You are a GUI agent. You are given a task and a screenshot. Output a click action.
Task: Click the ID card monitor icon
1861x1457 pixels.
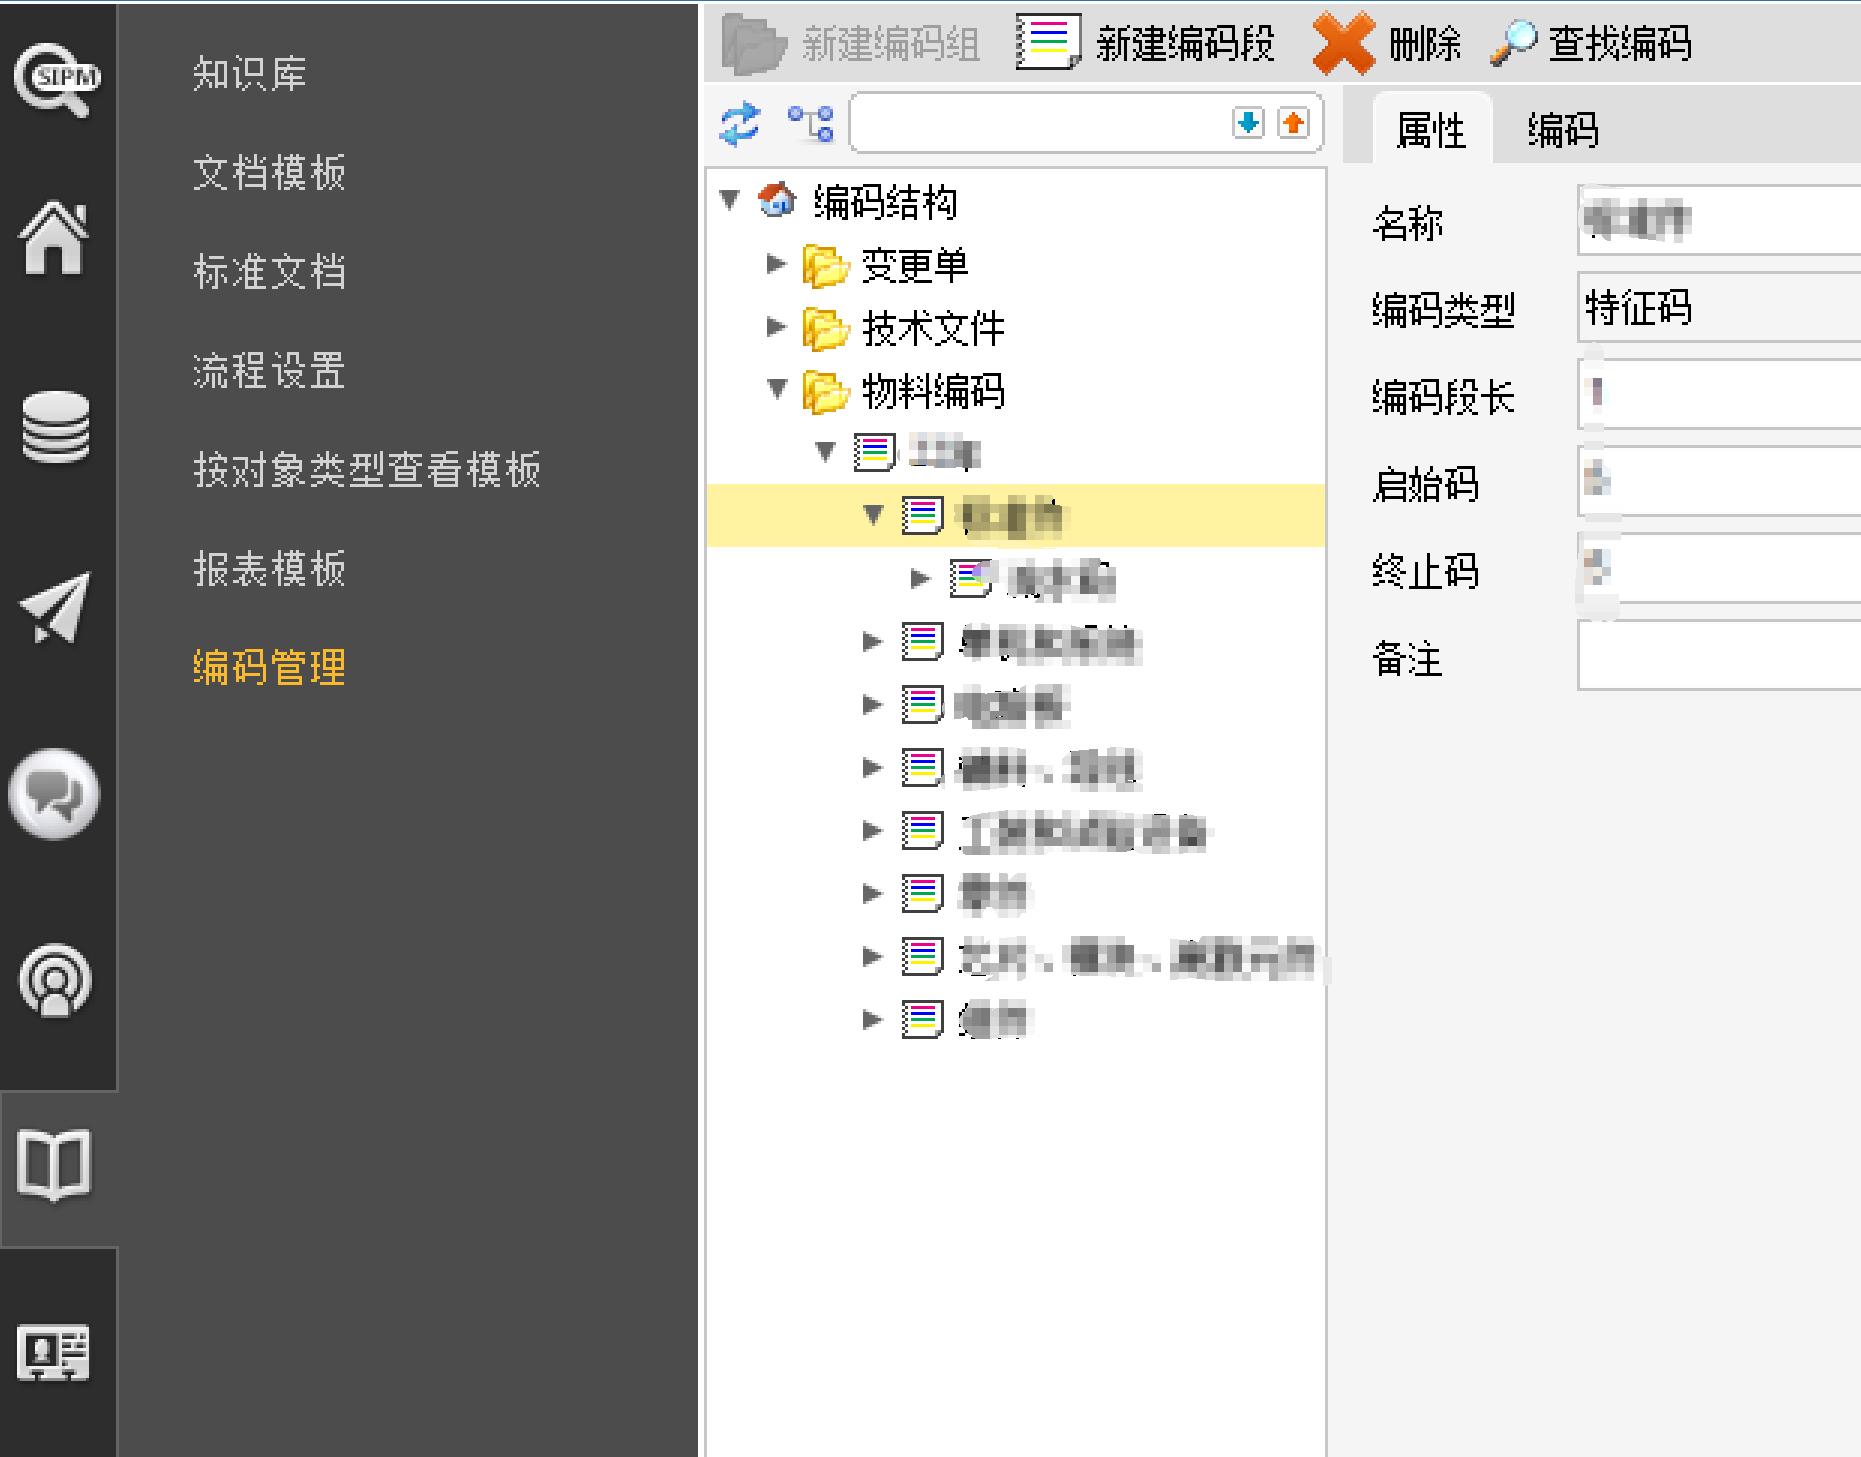(x=54, y=1353)
